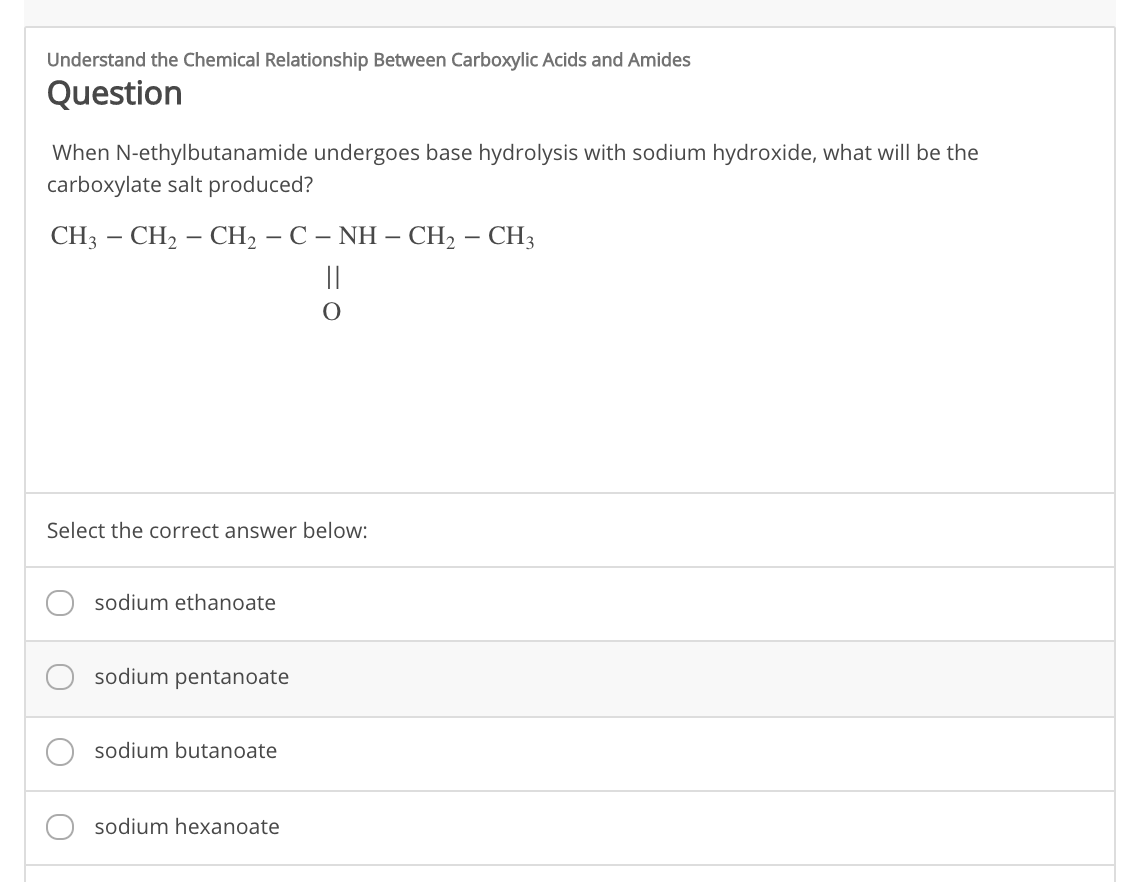Choose the sodium pentanoate radio button
This screenshot has height=882, width=1130.
point(60,677)
